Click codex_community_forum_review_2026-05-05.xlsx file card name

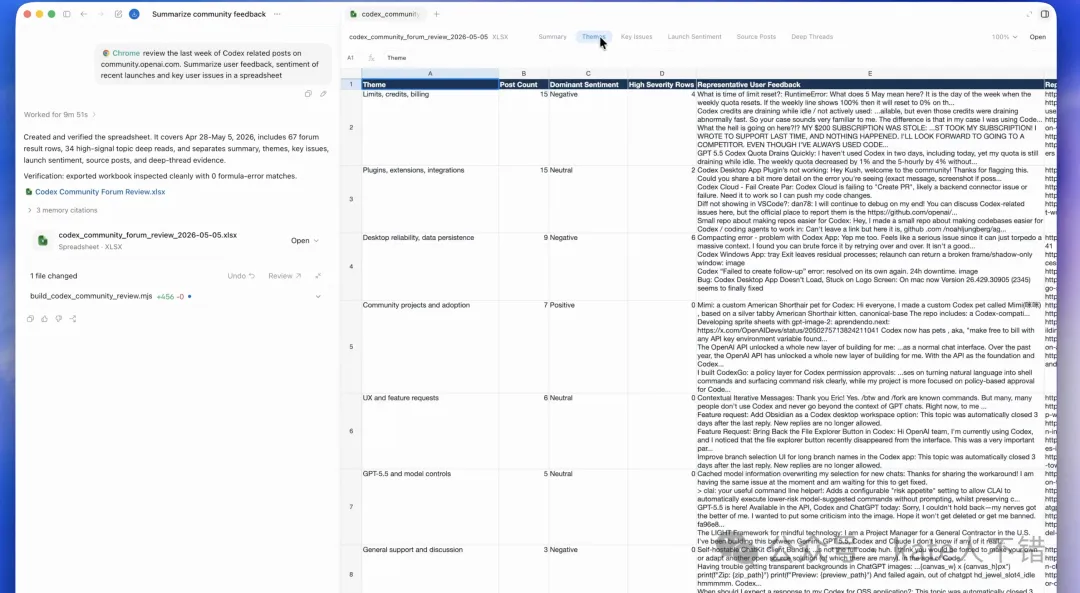pyautogui.click(x=147, y=235)
